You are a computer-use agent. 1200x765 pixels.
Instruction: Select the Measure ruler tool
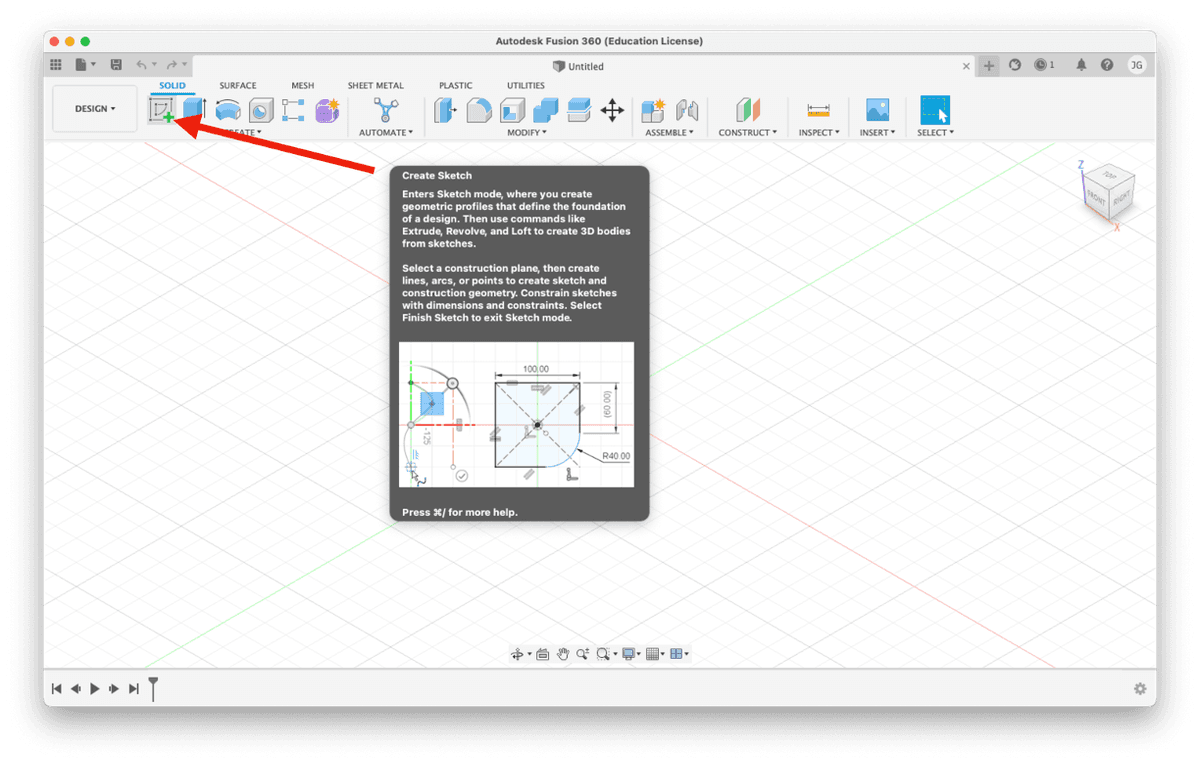click(818, 110)
